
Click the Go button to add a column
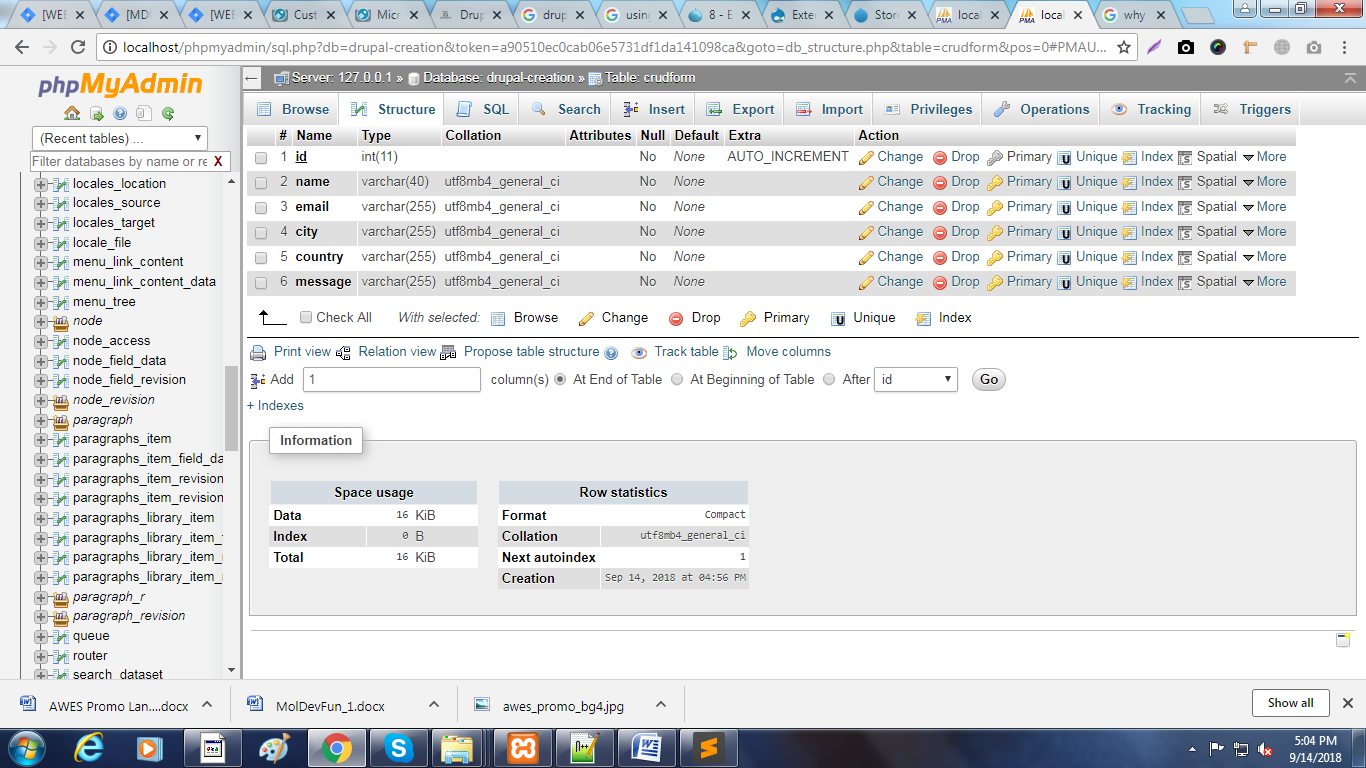pyautogui.click(x=988, y=380)
